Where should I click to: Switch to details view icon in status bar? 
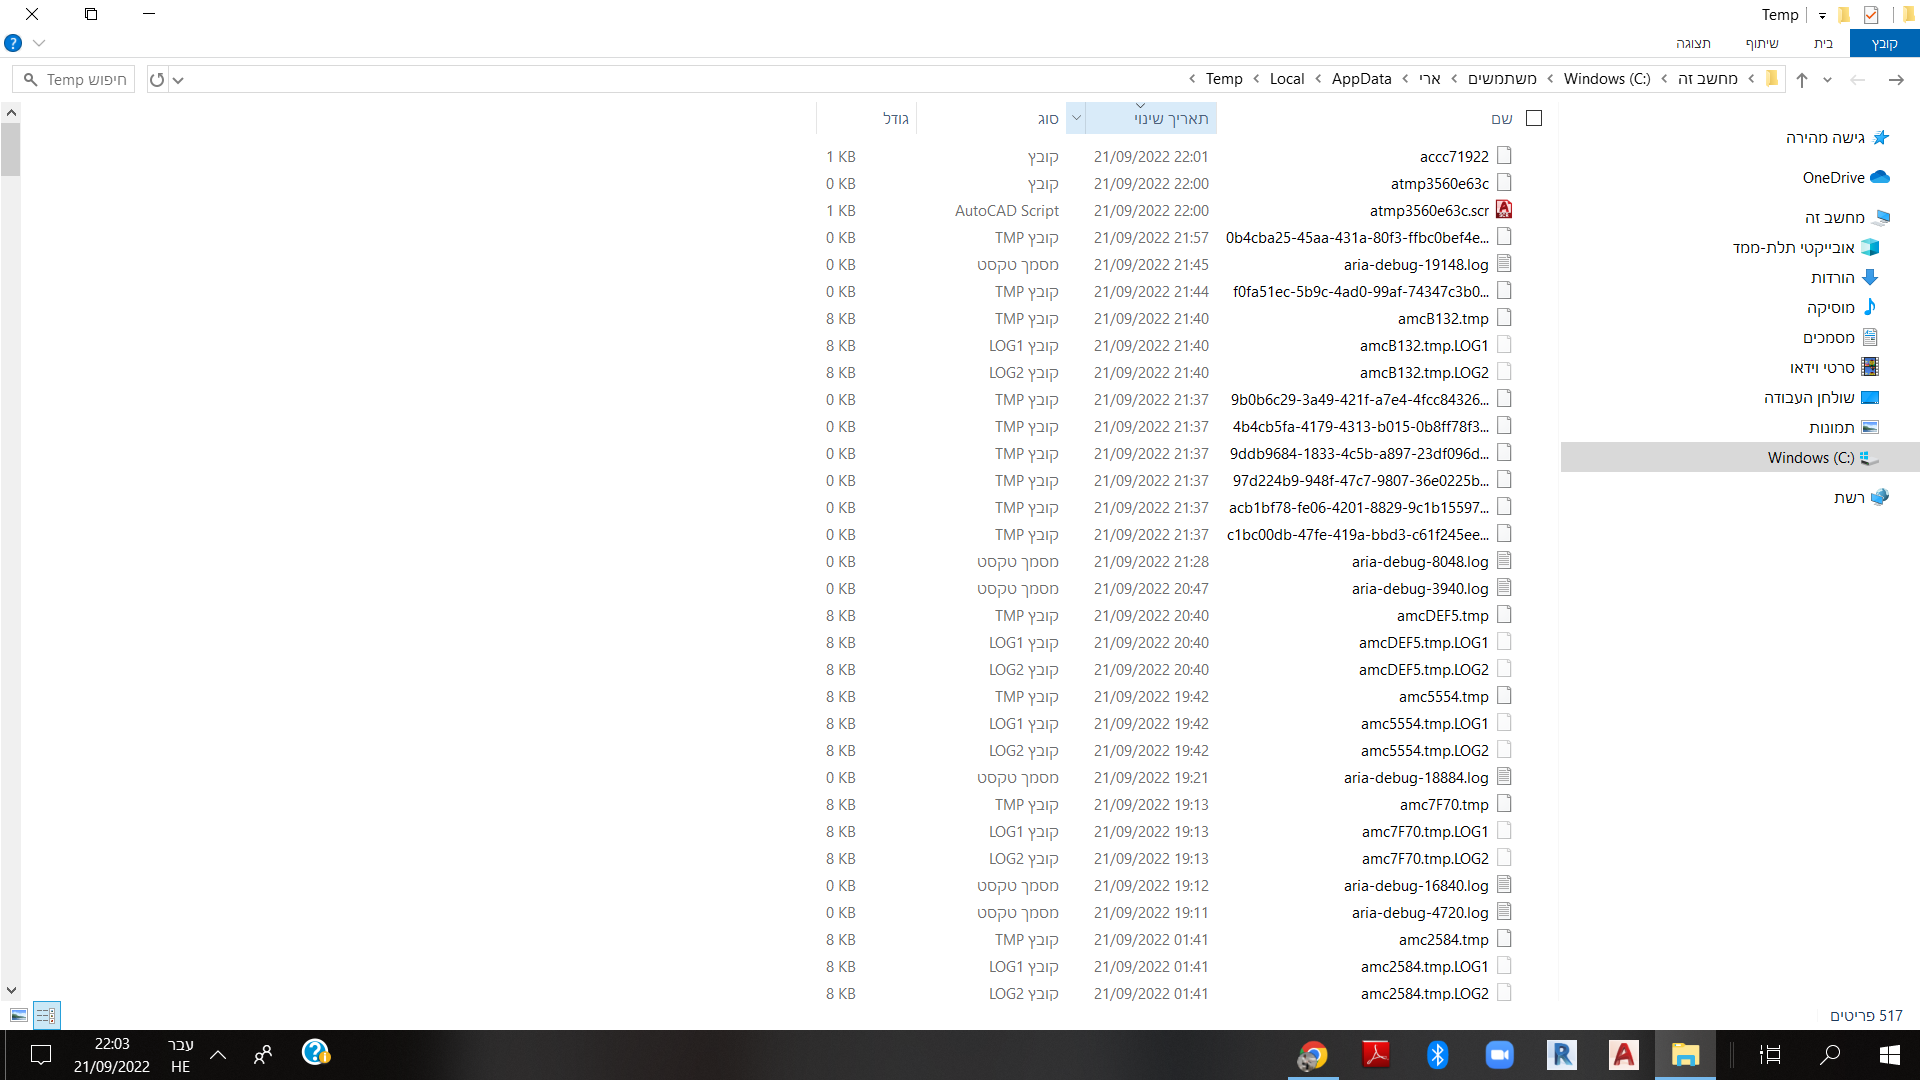46,1015
